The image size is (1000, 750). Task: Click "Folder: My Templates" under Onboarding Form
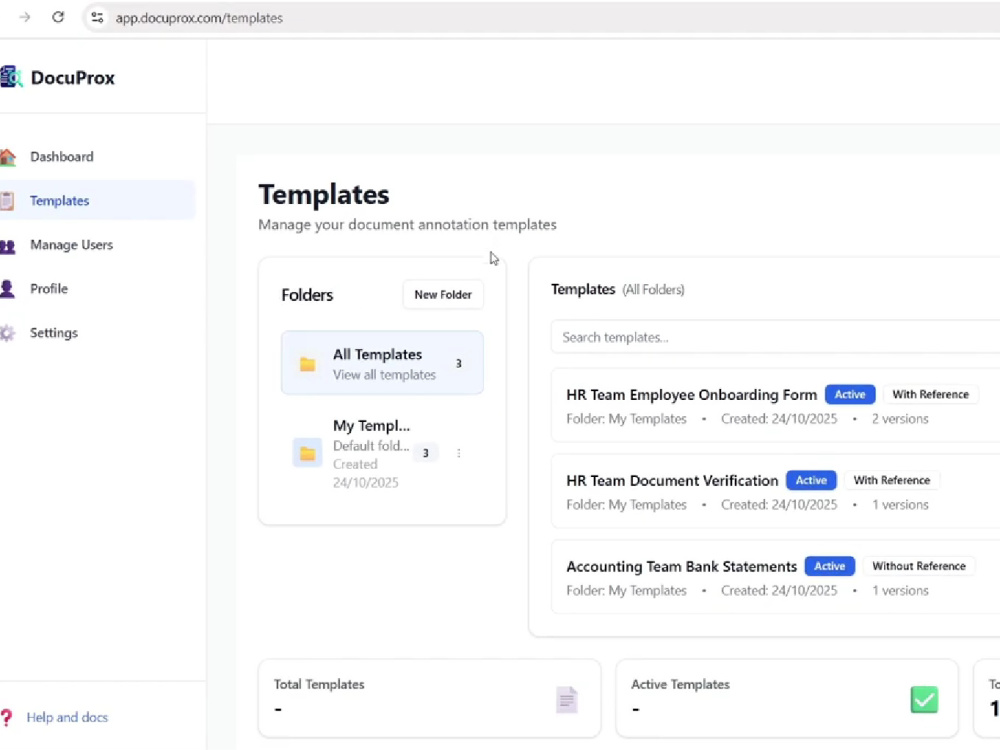pyautogui.click(x=626, y=419)
